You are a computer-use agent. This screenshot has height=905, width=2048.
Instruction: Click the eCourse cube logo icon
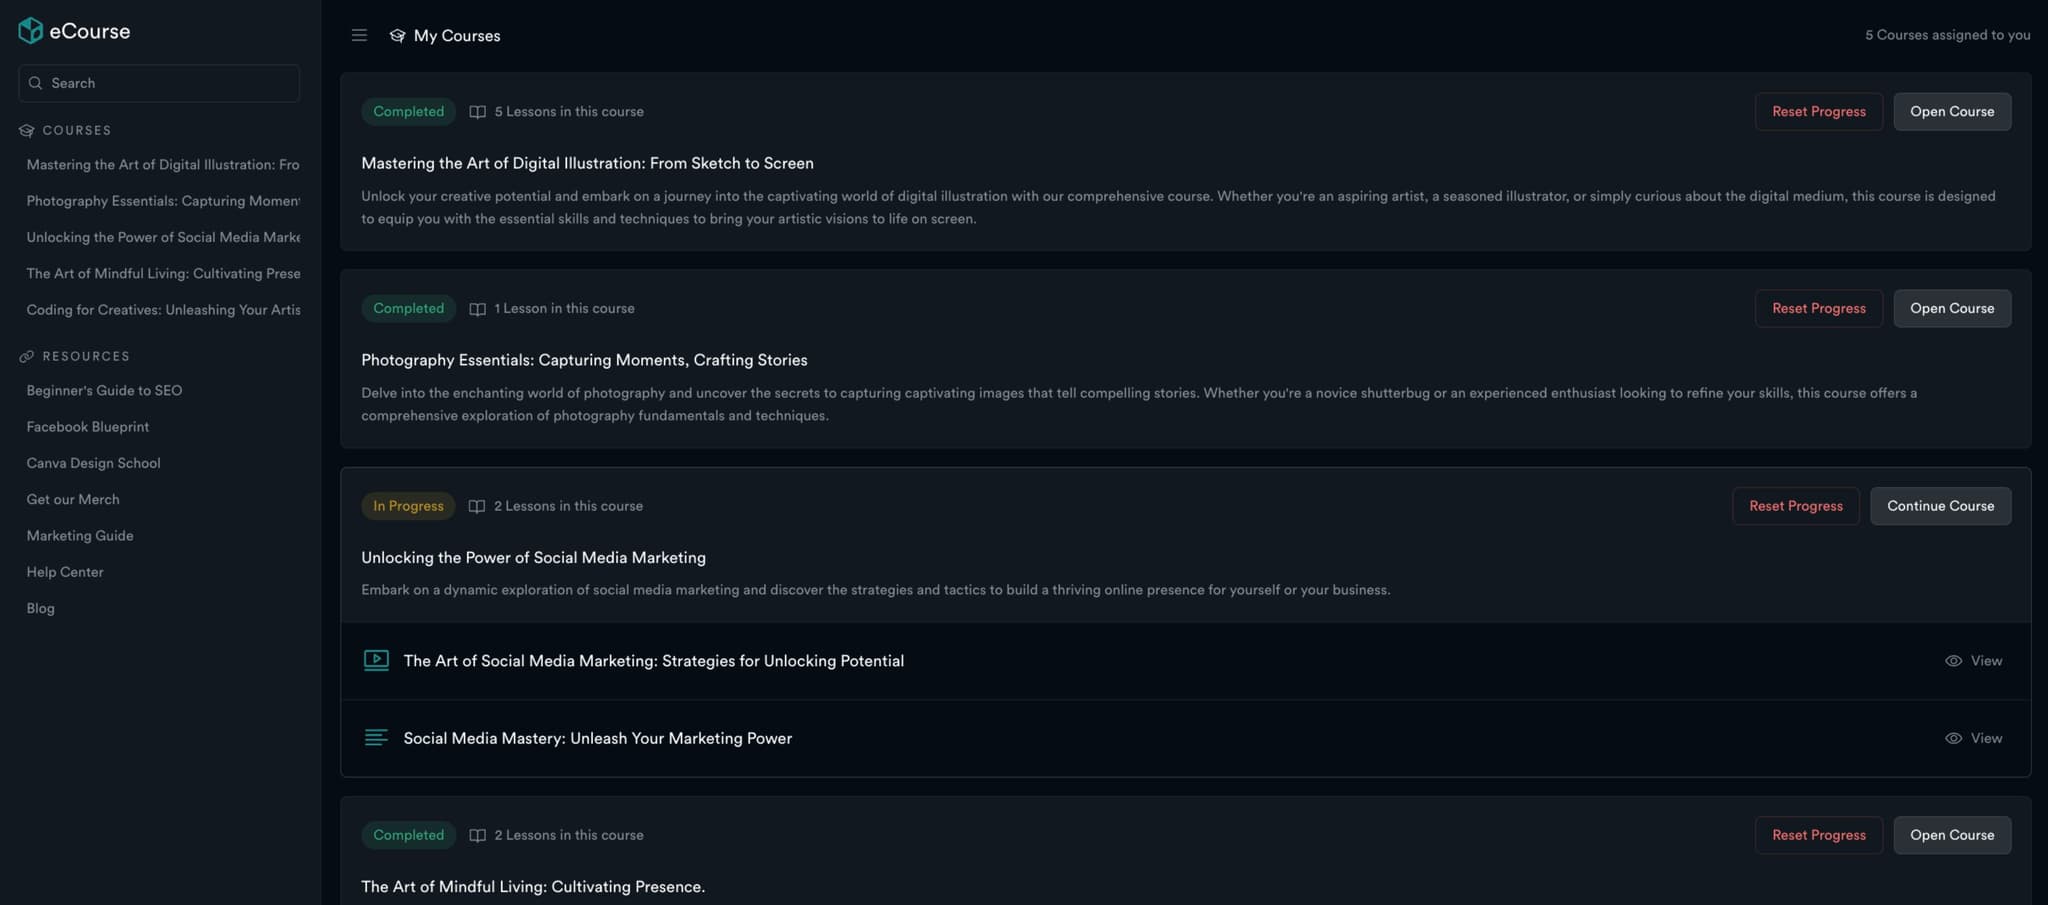(x=31, y=31)
